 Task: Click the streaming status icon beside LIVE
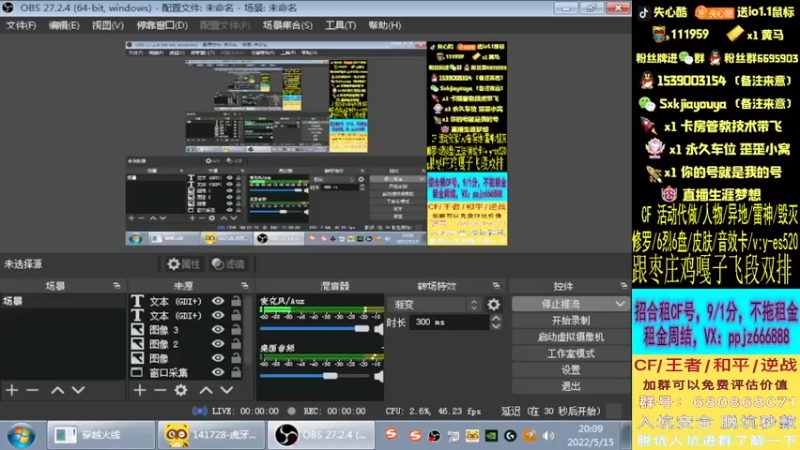(x=199, y=411)
